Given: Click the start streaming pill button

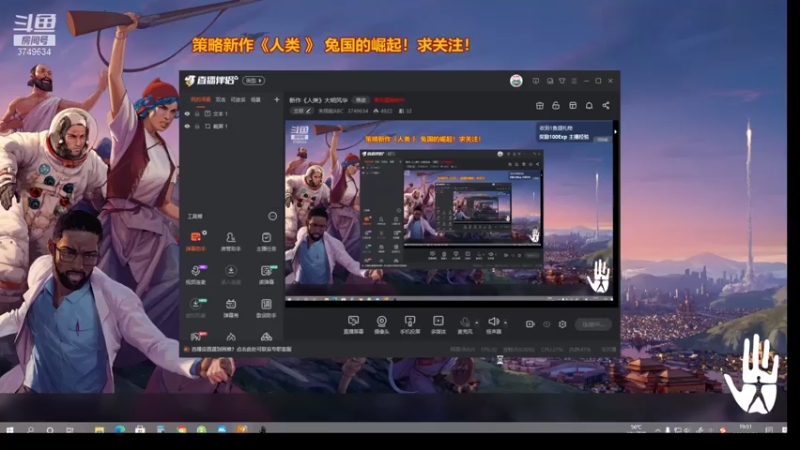Looking at the screenshot, I should click(x=593, y=324).
